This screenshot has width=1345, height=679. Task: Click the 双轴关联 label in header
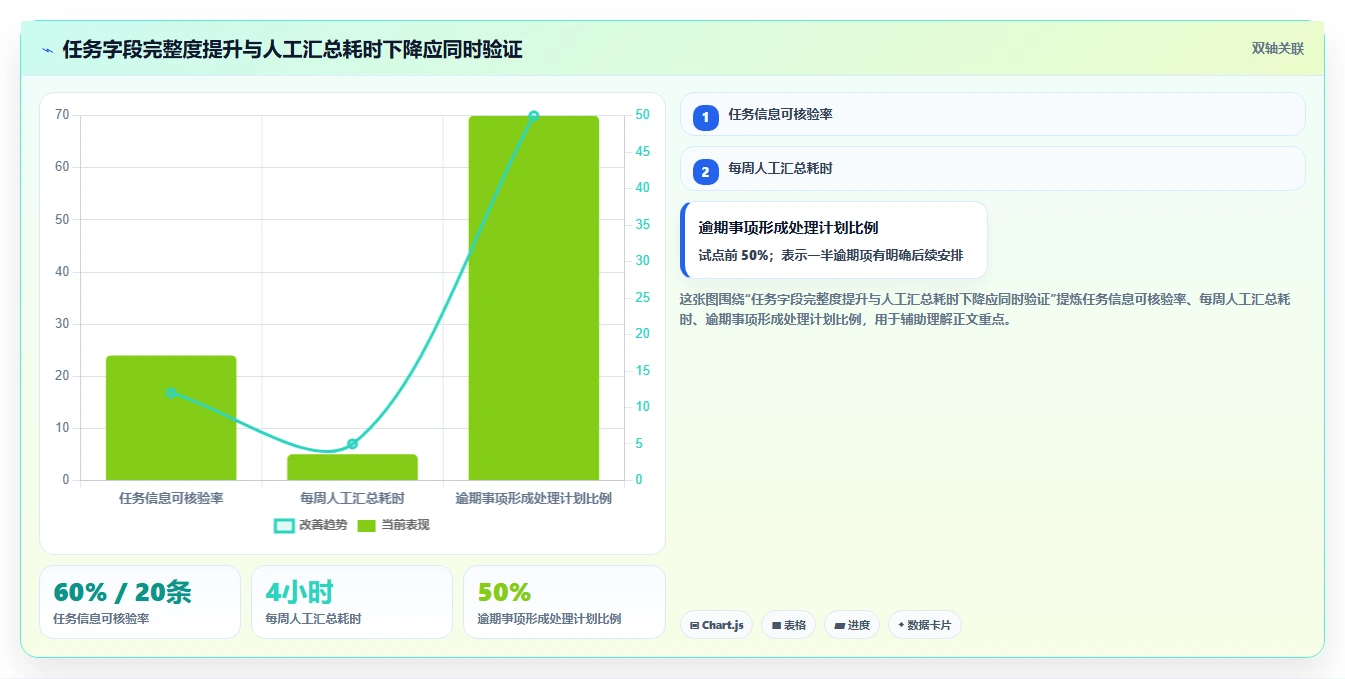pyautogui.click(x=1277, y=48)
